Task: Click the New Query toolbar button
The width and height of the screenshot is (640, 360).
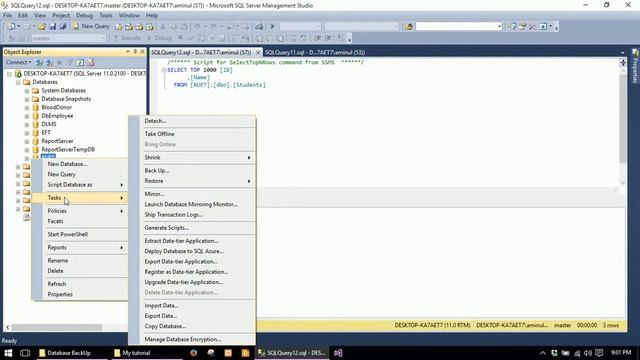Action: [x=91, y=27]
